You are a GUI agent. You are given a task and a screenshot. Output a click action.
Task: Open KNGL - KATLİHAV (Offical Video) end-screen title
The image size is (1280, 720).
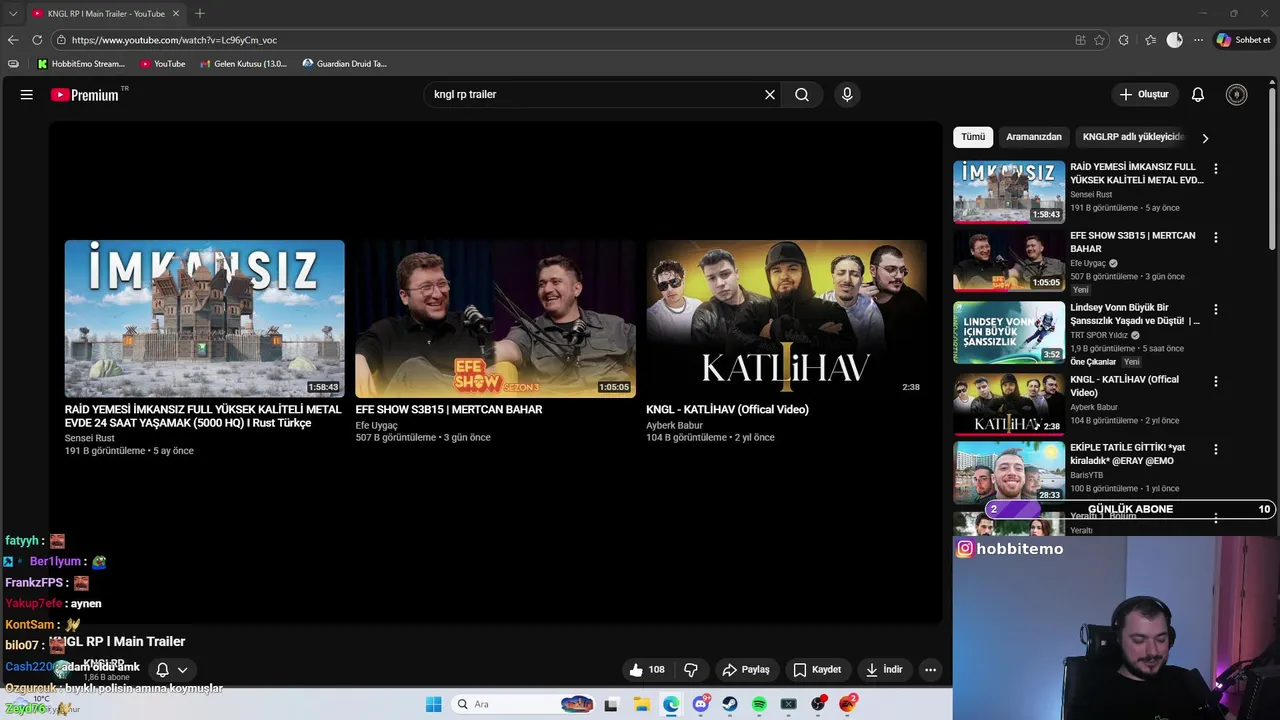(x=727, y=409)
